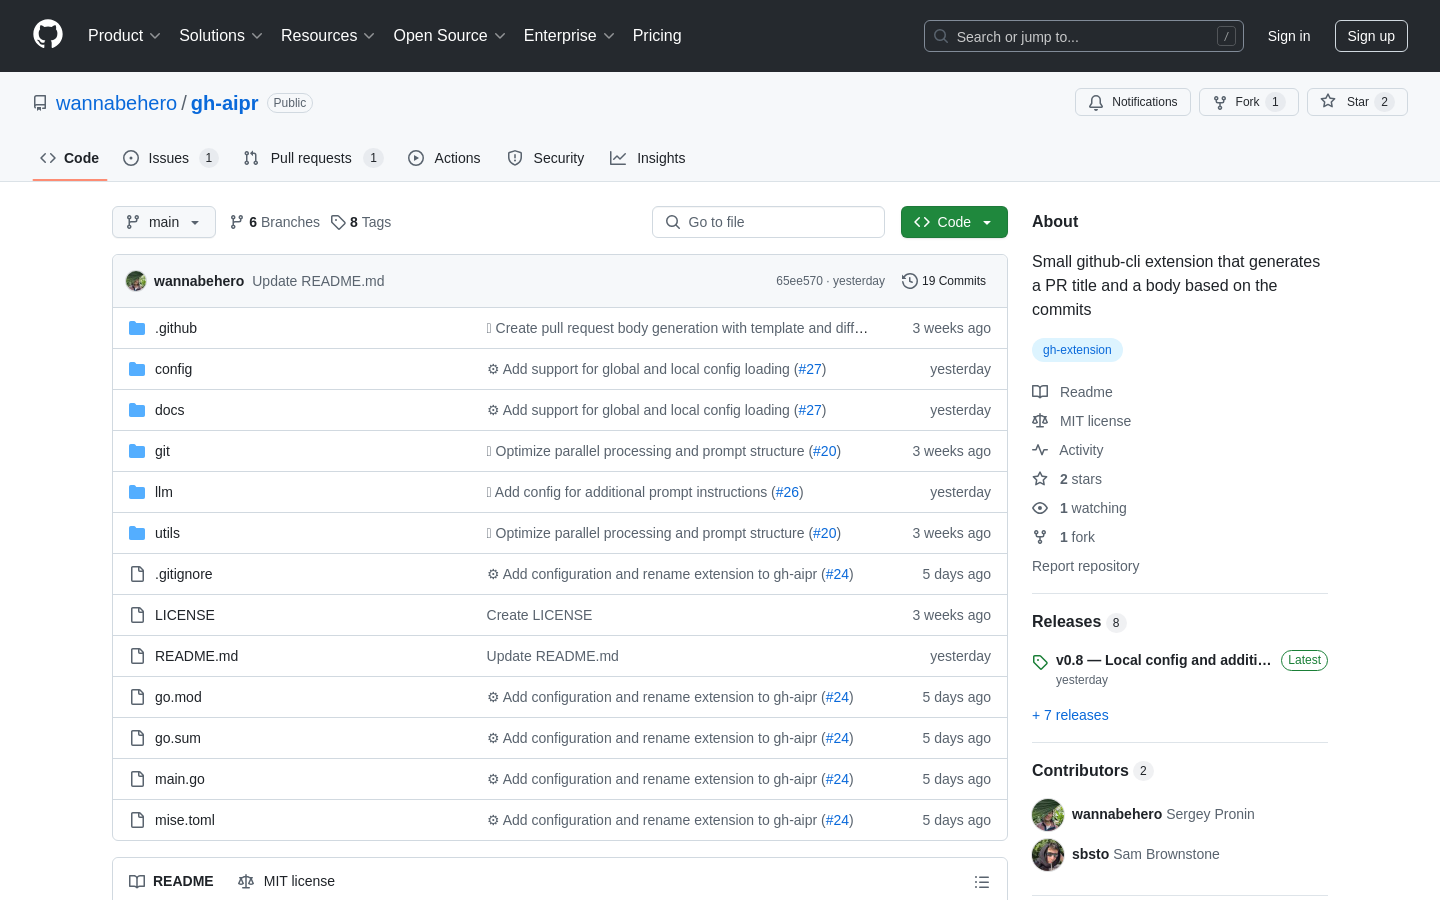
Task: Expand the Enterprise menu
Action: (x=569, y=36)
